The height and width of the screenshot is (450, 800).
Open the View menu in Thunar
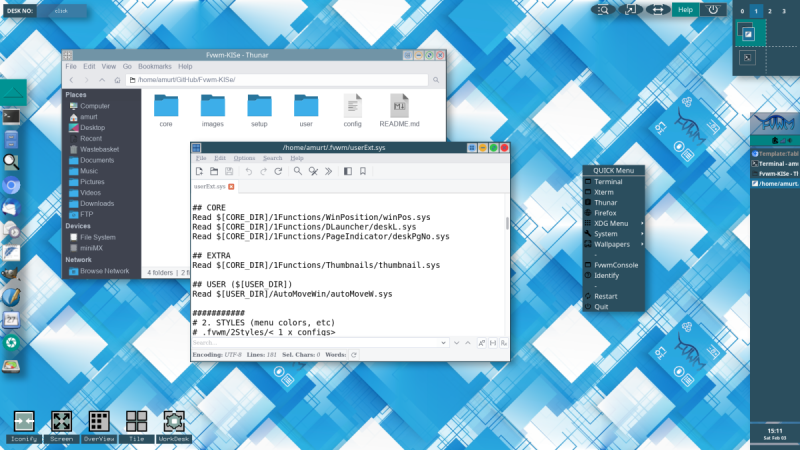click(108, 66)
